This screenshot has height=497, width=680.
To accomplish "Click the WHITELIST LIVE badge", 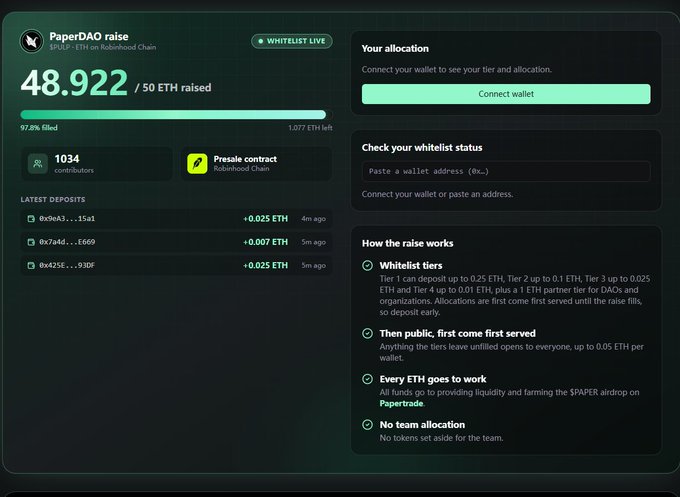I will (292, 41).
